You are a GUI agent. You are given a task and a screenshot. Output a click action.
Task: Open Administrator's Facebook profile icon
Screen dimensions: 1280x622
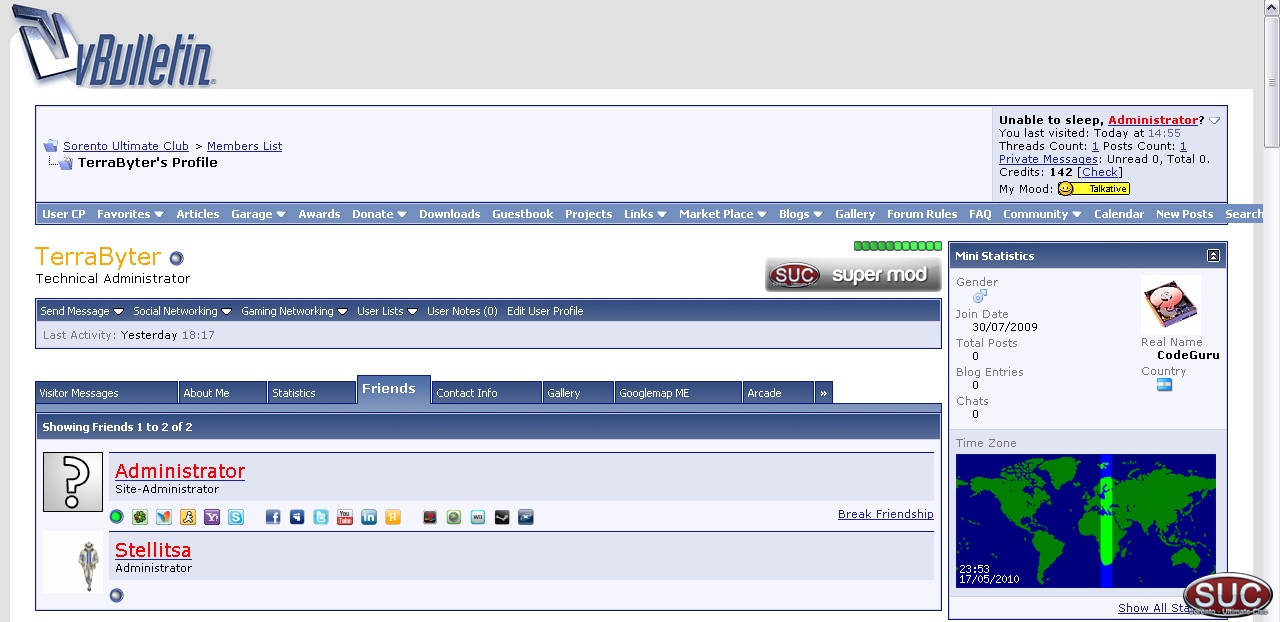(x=273, y=517)
